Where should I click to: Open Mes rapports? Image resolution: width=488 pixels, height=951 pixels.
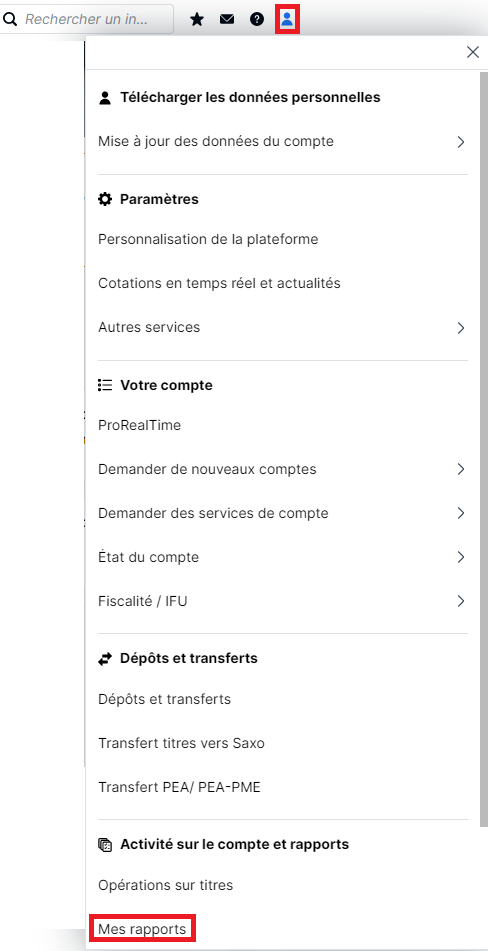click(x=142, y=929)
